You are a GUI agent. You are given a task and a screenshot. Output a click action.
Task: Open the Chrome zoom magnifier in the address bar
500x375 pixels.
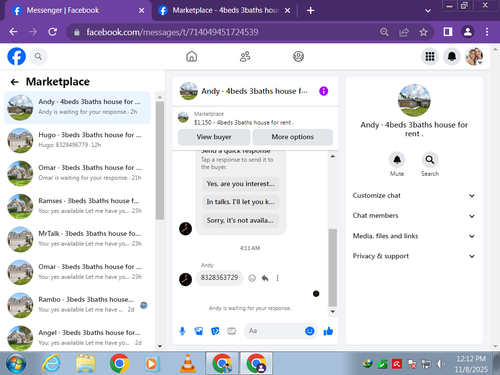pos(384,32)
